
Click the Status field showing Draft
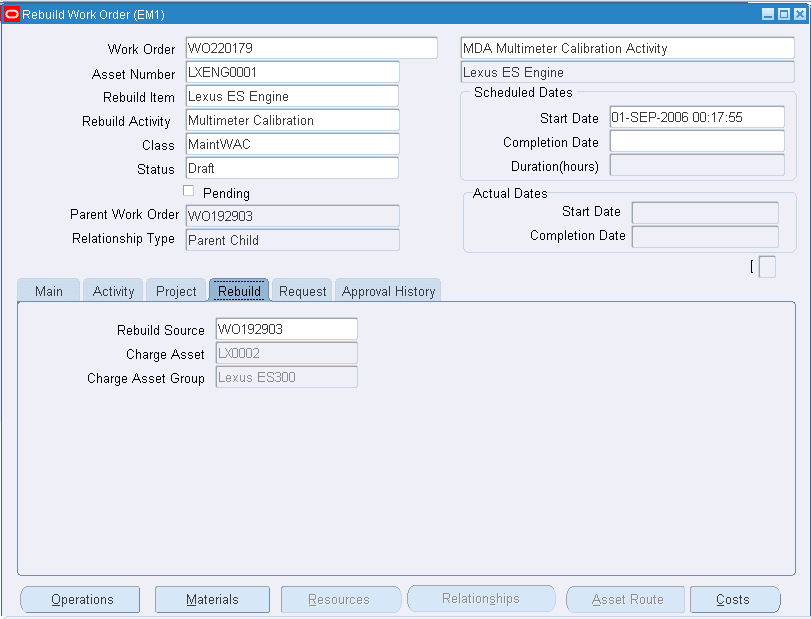pos(290,169)
